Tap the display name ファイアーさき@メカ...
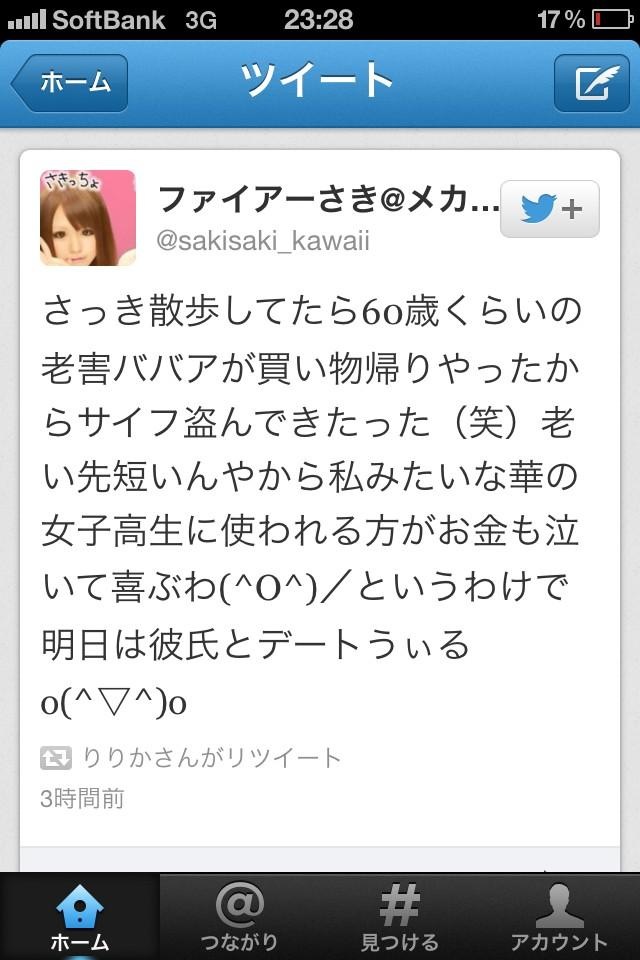 tap(328, 199)
